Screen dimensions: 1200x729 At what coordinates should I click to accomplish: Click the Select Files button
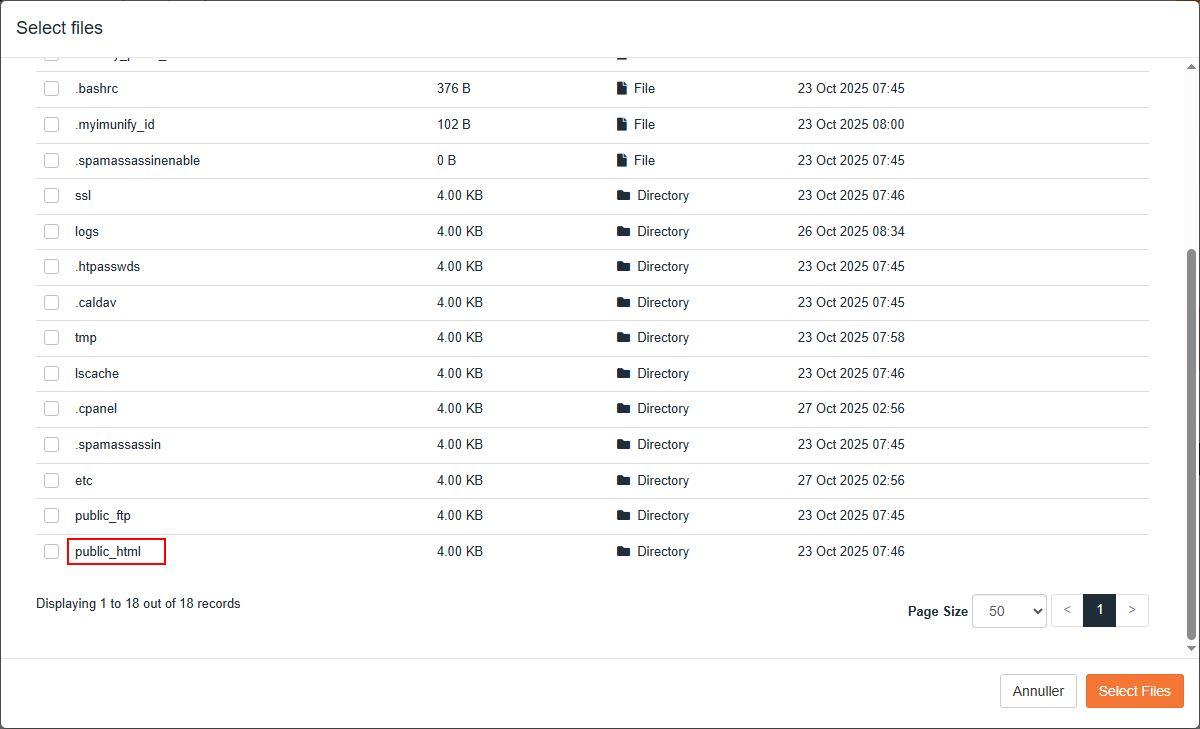1134,690
